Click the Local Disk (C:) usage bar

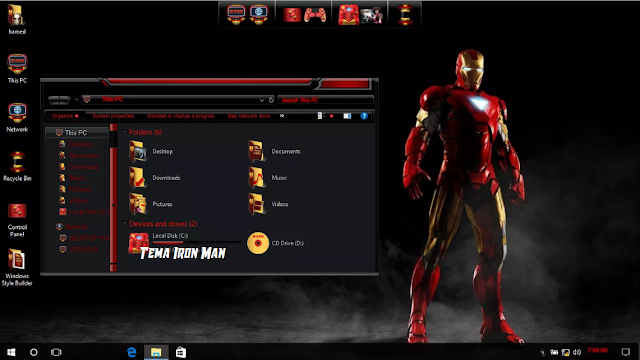196,242
